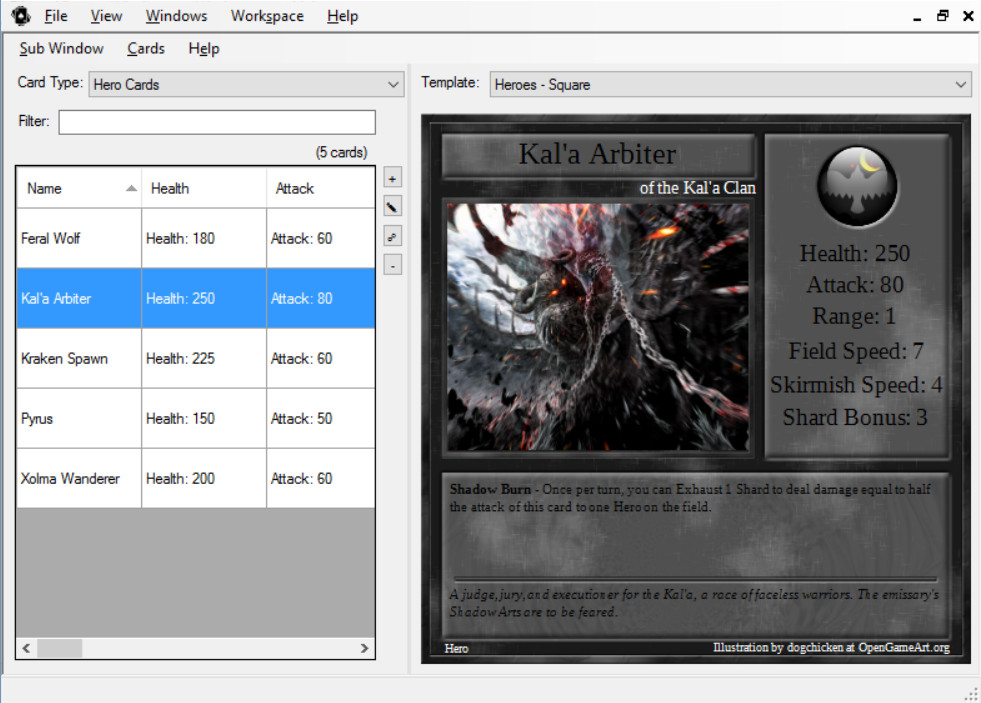981x703 pixels.
Task: Click the 'of the Kal'a Clan' subtitle
Action: tap(697, 188)
